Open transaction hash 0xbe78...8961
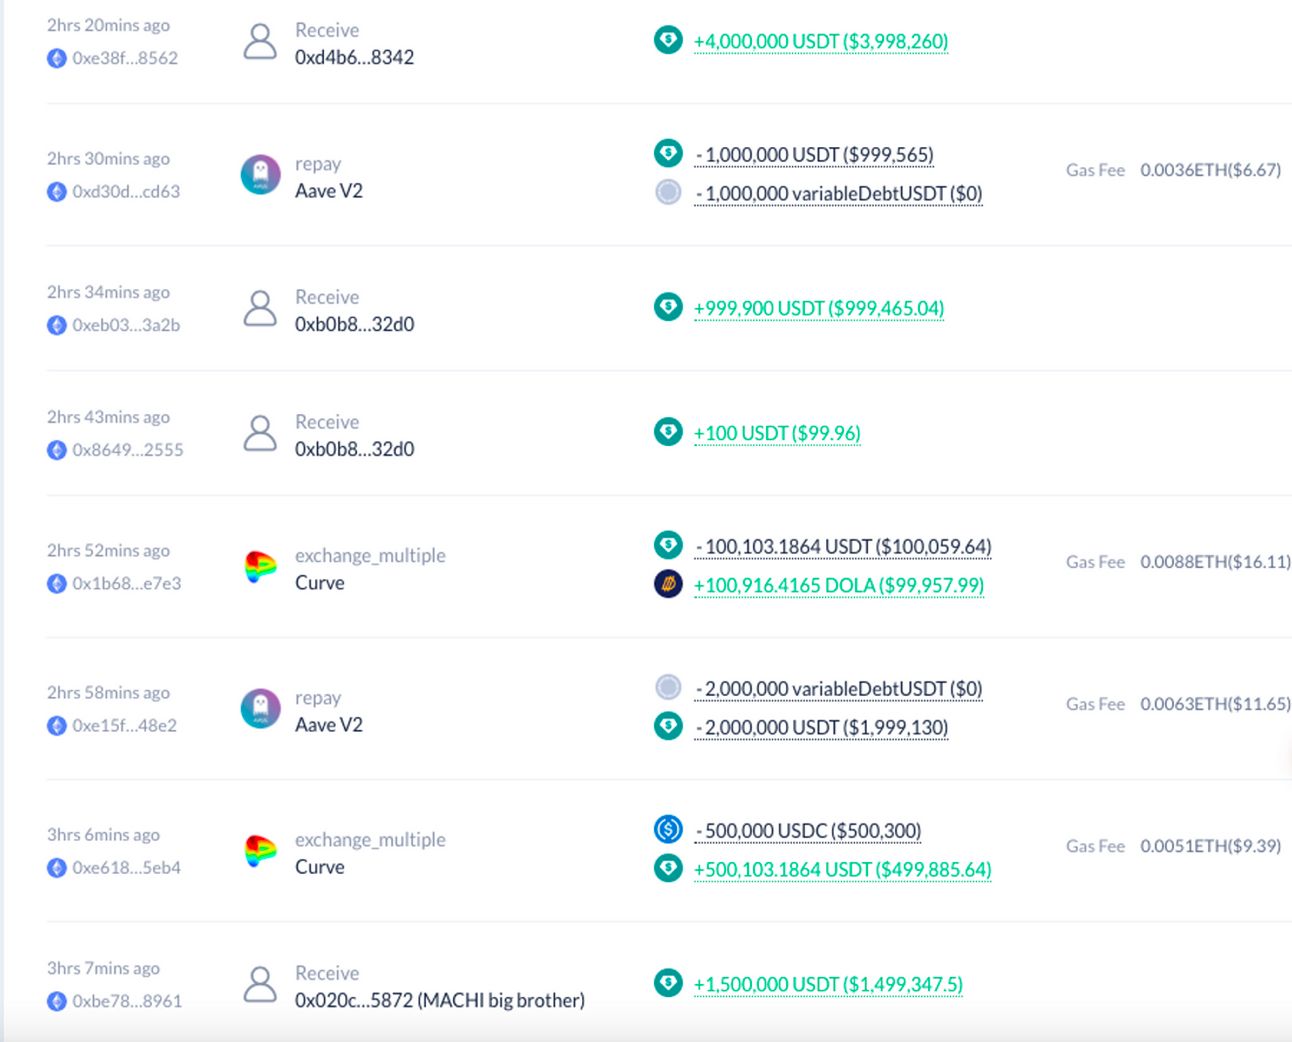The height and width of the screenshot is (1042, 1292). pos(127,1001)
